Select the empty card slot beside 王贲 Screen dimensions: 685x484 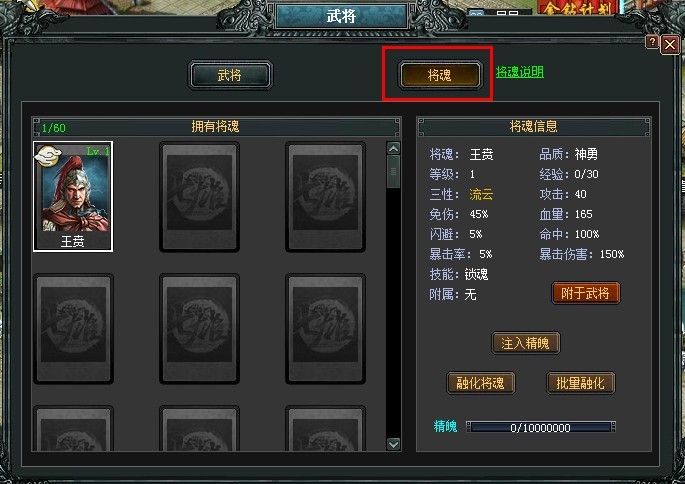[x=199, y=197]
